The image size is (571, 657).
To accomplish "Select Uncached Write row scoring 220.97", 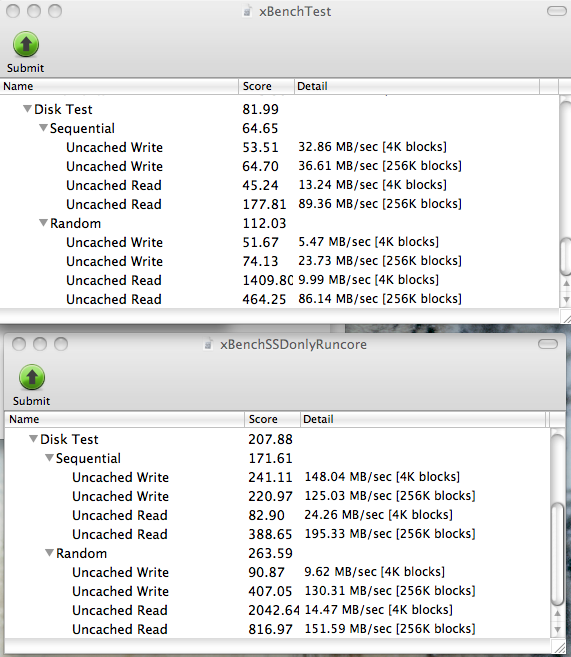I will click(277, 496).
